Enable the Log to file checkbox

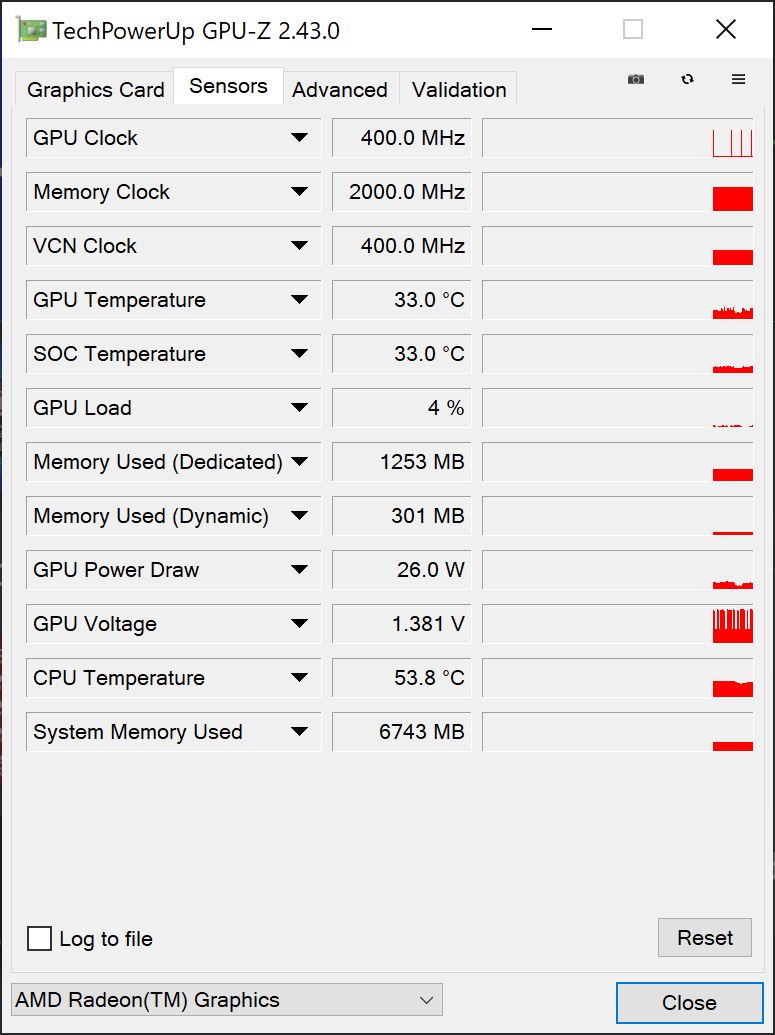click(40, 938)
